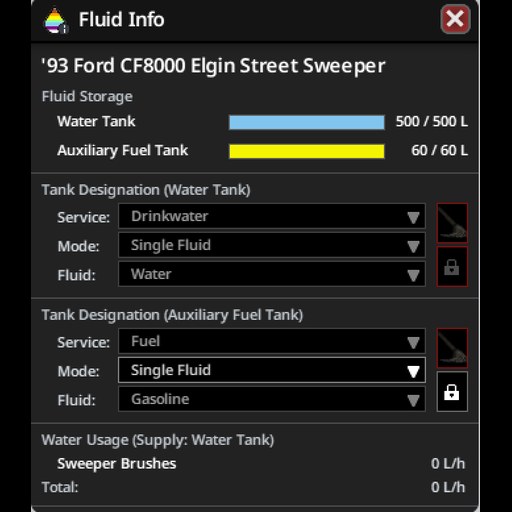Open the Fuel service dropdown

[272, 341]
